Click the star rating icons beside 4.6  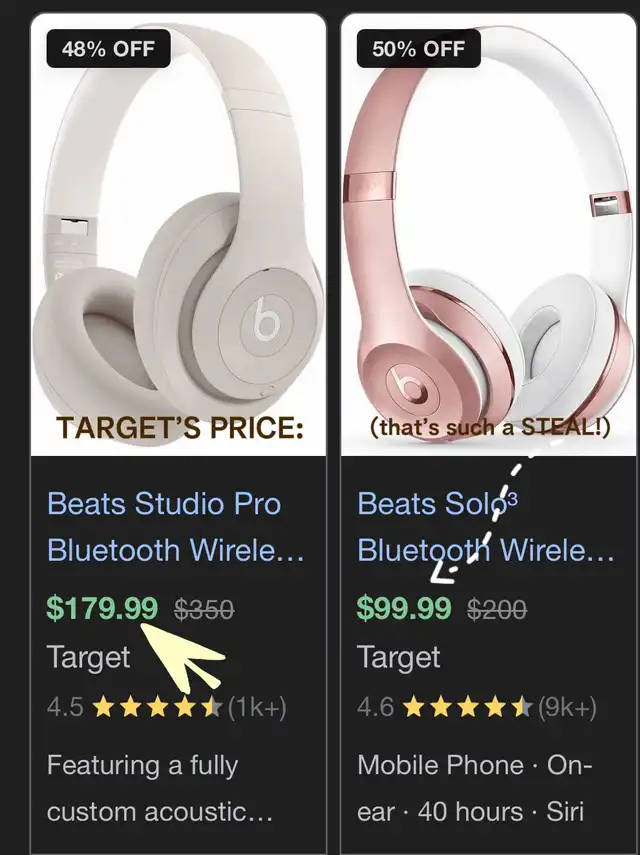pyautogui.click(x=467, y=709)
